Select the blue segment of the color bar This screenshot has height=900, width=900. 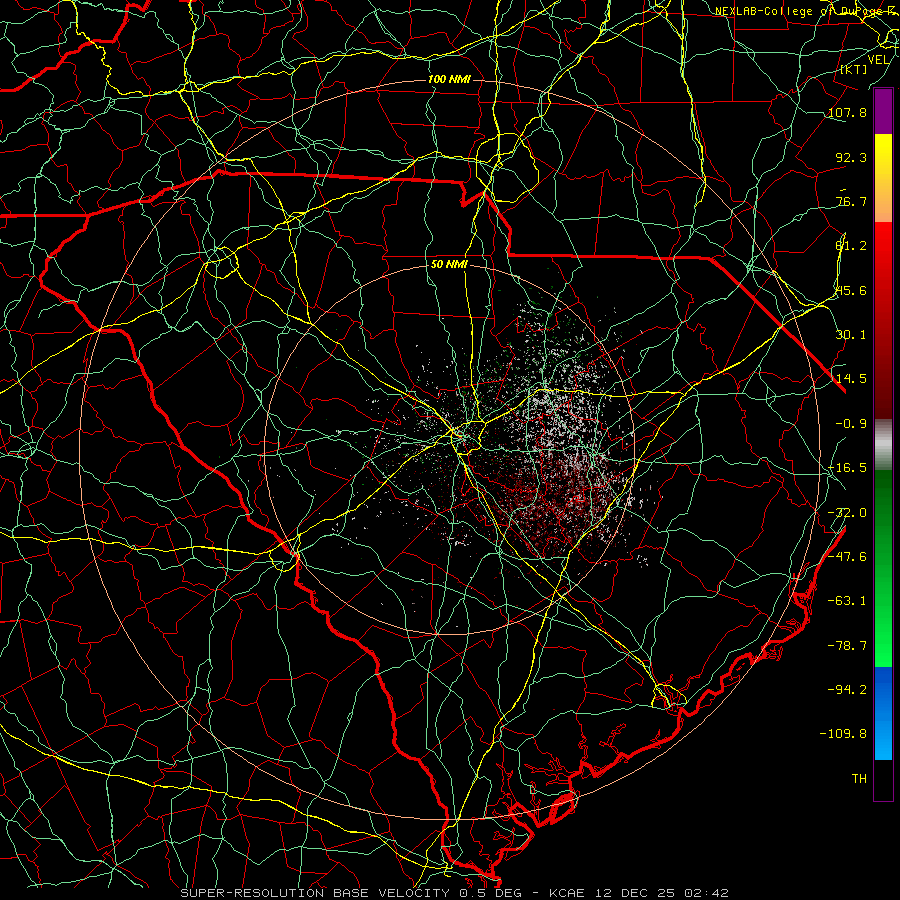(883, 713)
